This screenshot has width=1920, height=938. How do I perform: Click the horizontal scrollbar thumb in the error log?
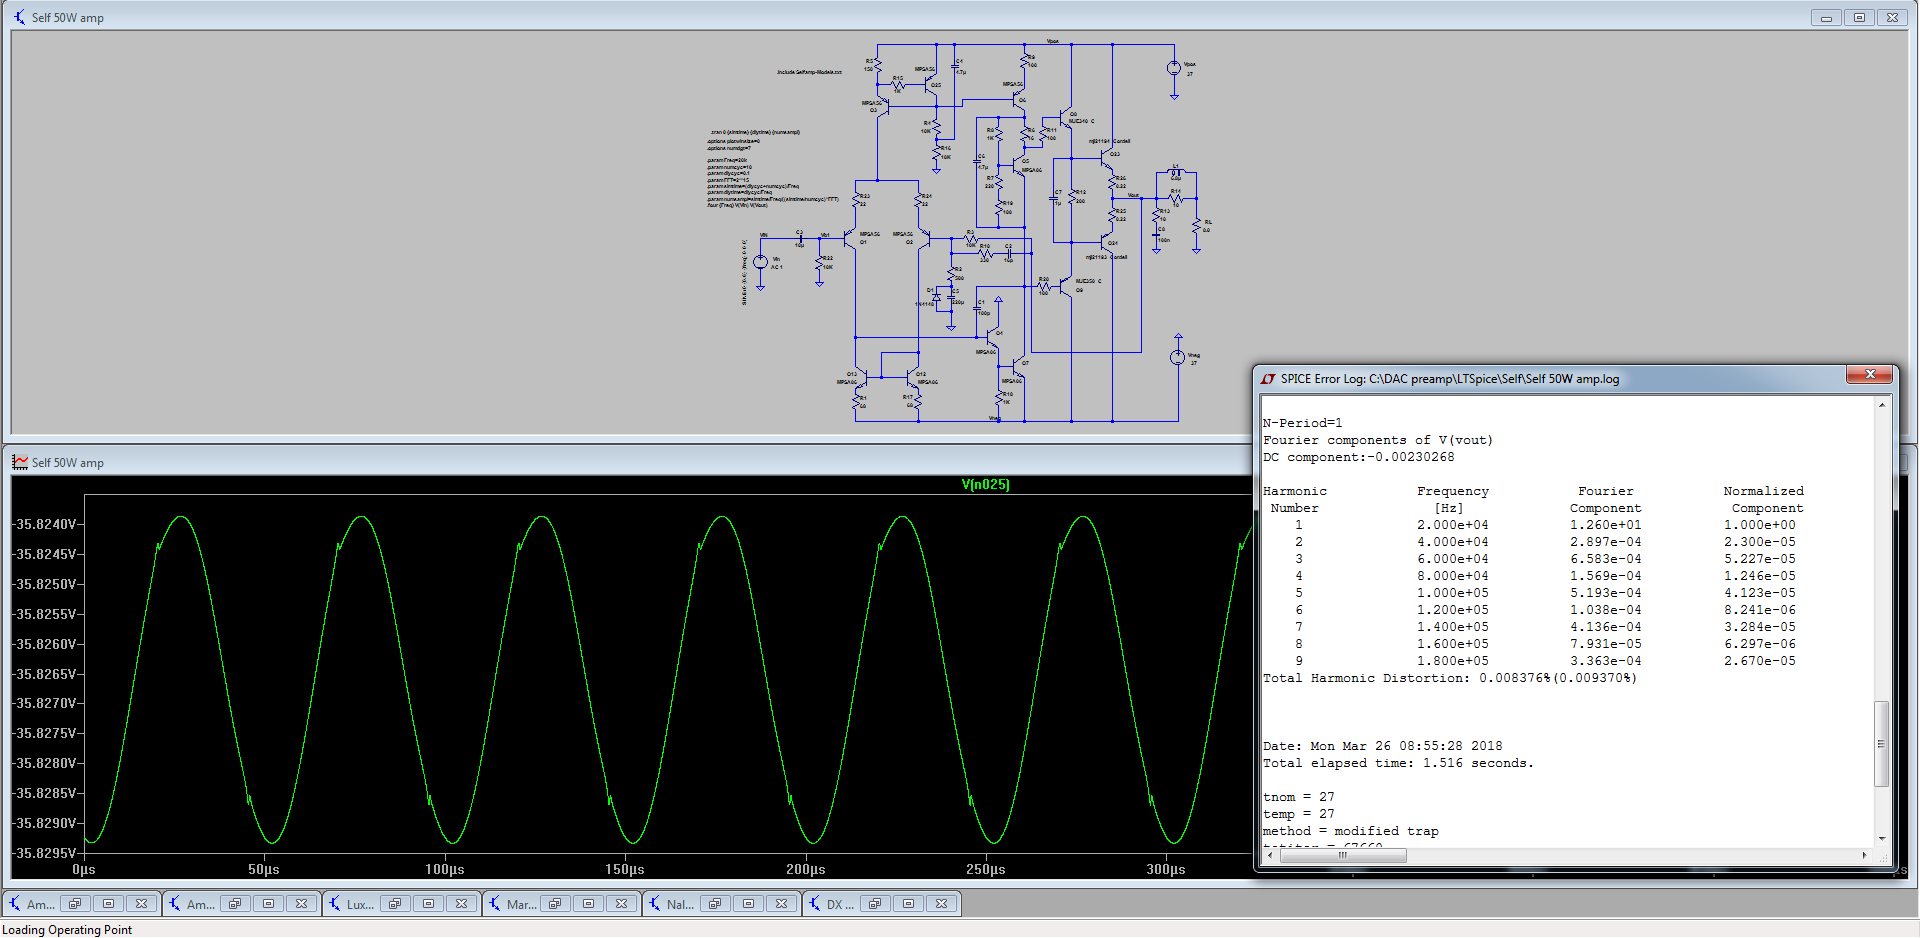[1343, 855]
